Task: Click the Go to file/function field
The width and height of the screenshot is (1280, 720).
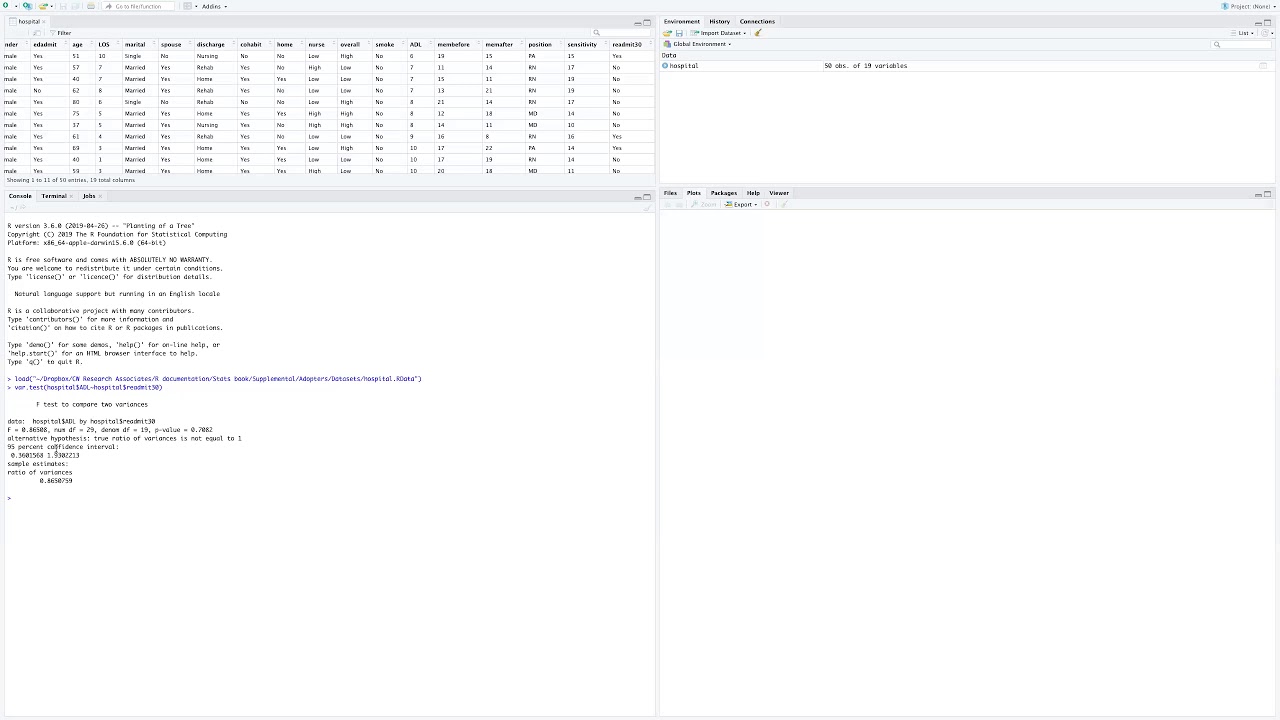Action: (138, 6)
